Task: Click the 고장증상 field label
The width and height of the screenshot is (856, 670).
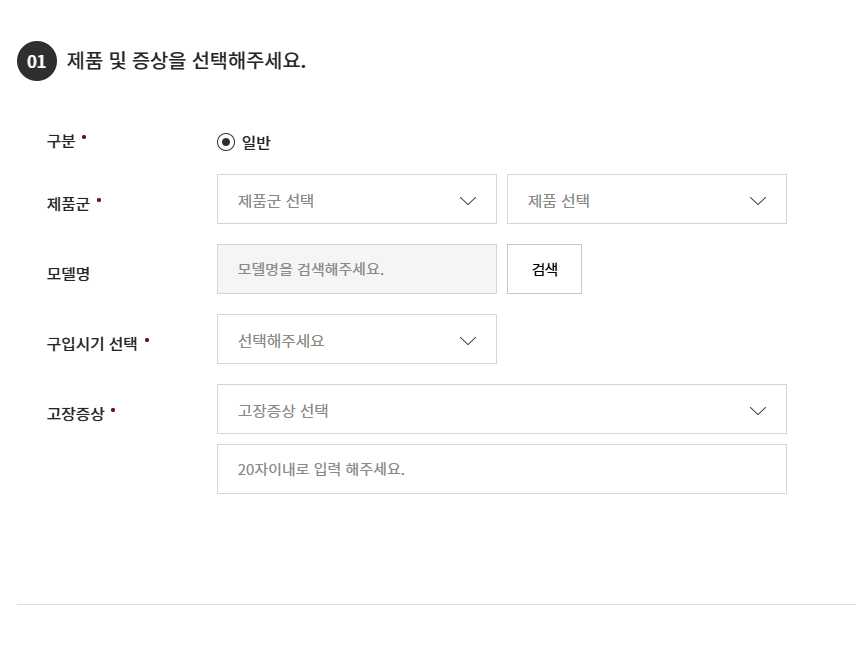Action: [75, 413]
